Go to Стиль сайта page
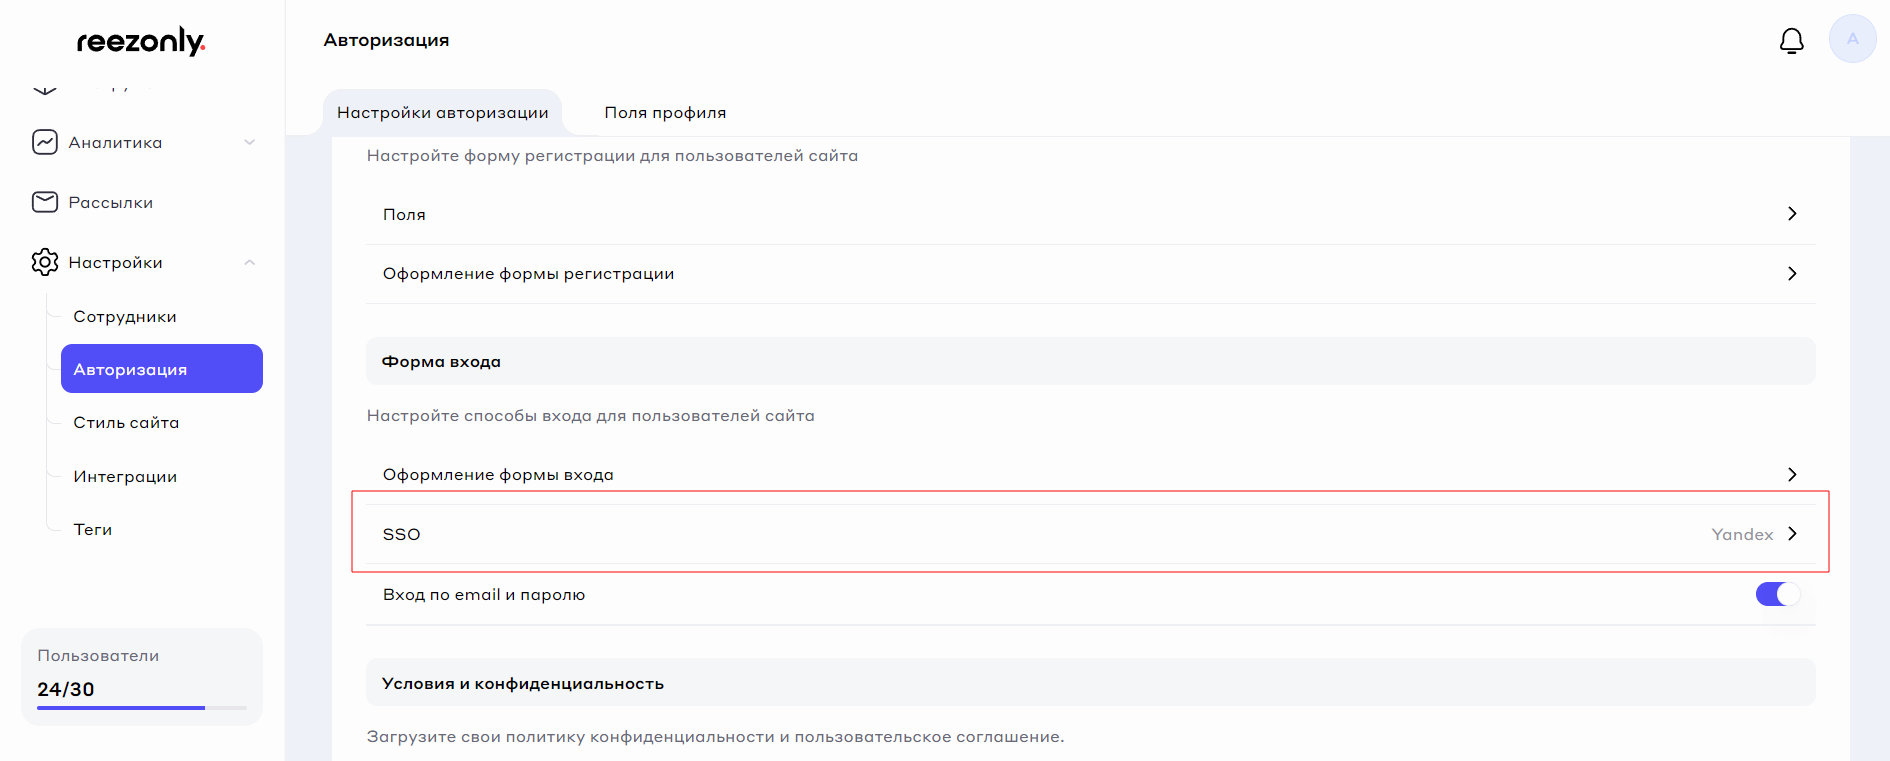The width and height of the screenshot is (1890, 761). [126, 423]
